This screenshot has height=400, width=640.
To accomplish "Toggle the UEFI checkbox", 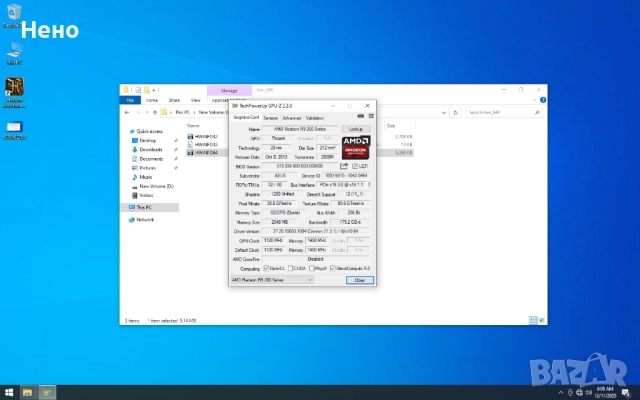I will [x=357, y=165].
